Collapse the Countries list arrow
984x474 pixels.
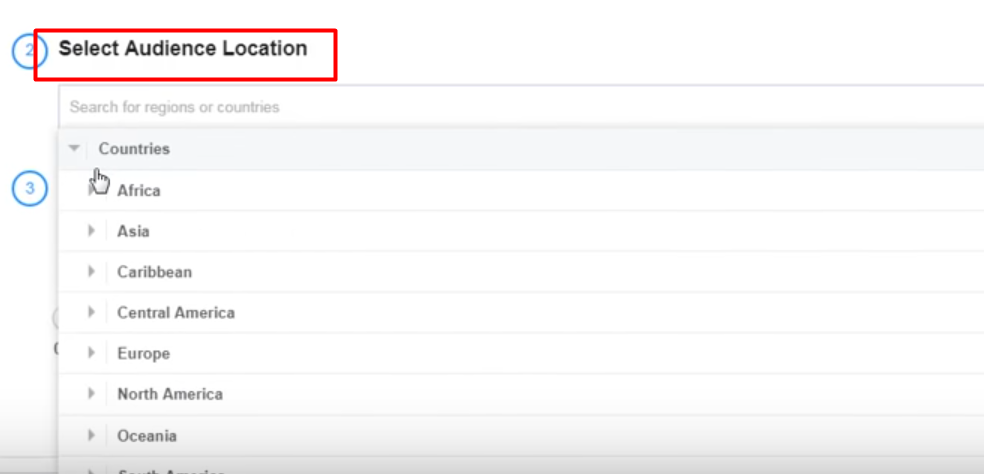pos(74,149)
